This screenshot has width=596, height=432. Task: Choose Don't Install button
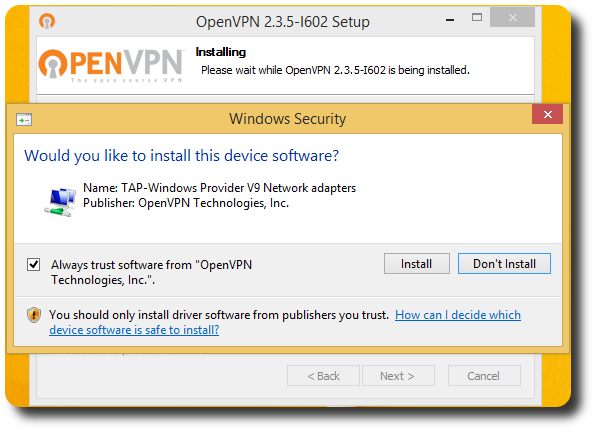[504, 264]
